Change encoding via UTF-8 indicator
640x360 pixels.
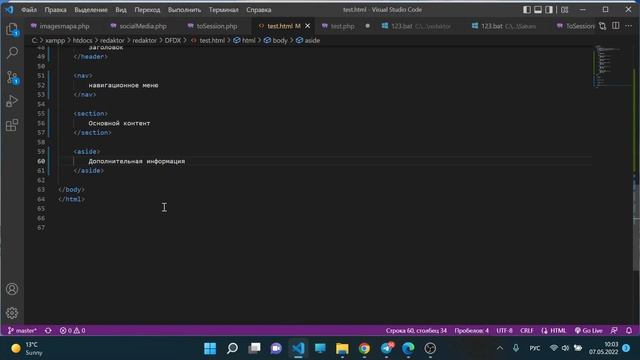coord(504,330)
